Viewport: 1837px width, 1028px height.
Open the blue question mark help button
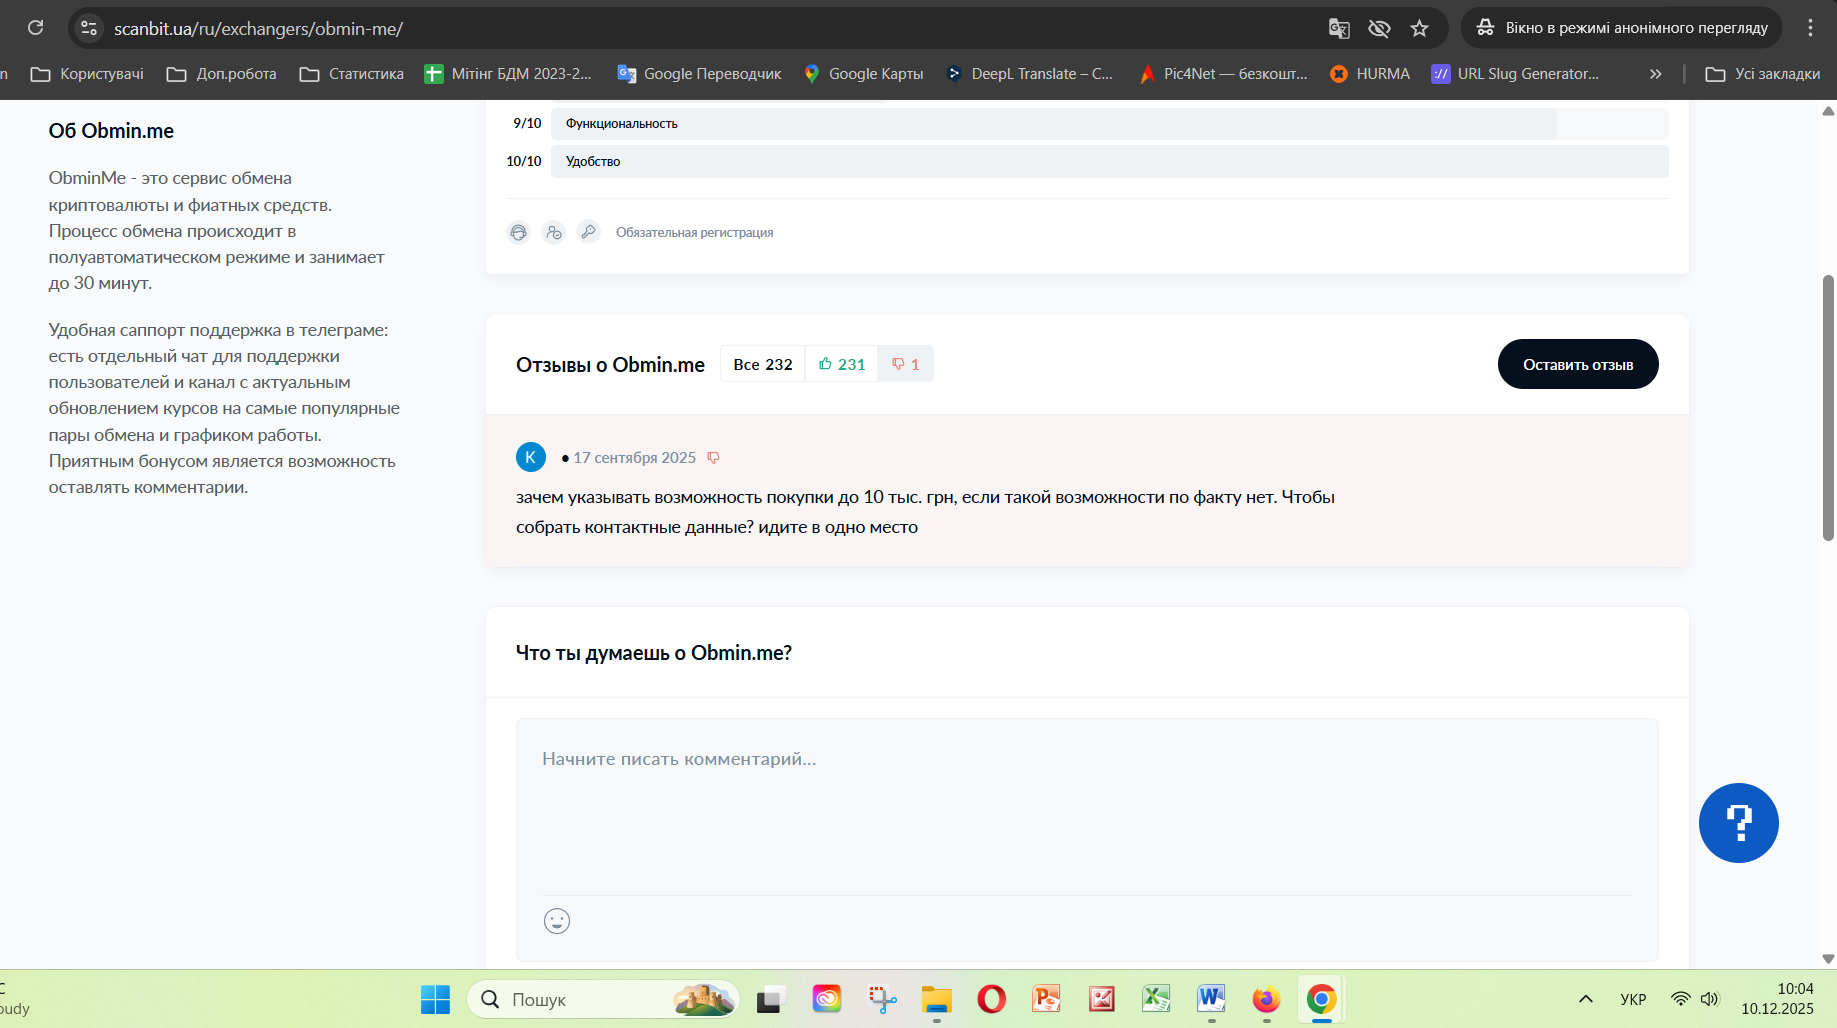tap(1738, 823)
